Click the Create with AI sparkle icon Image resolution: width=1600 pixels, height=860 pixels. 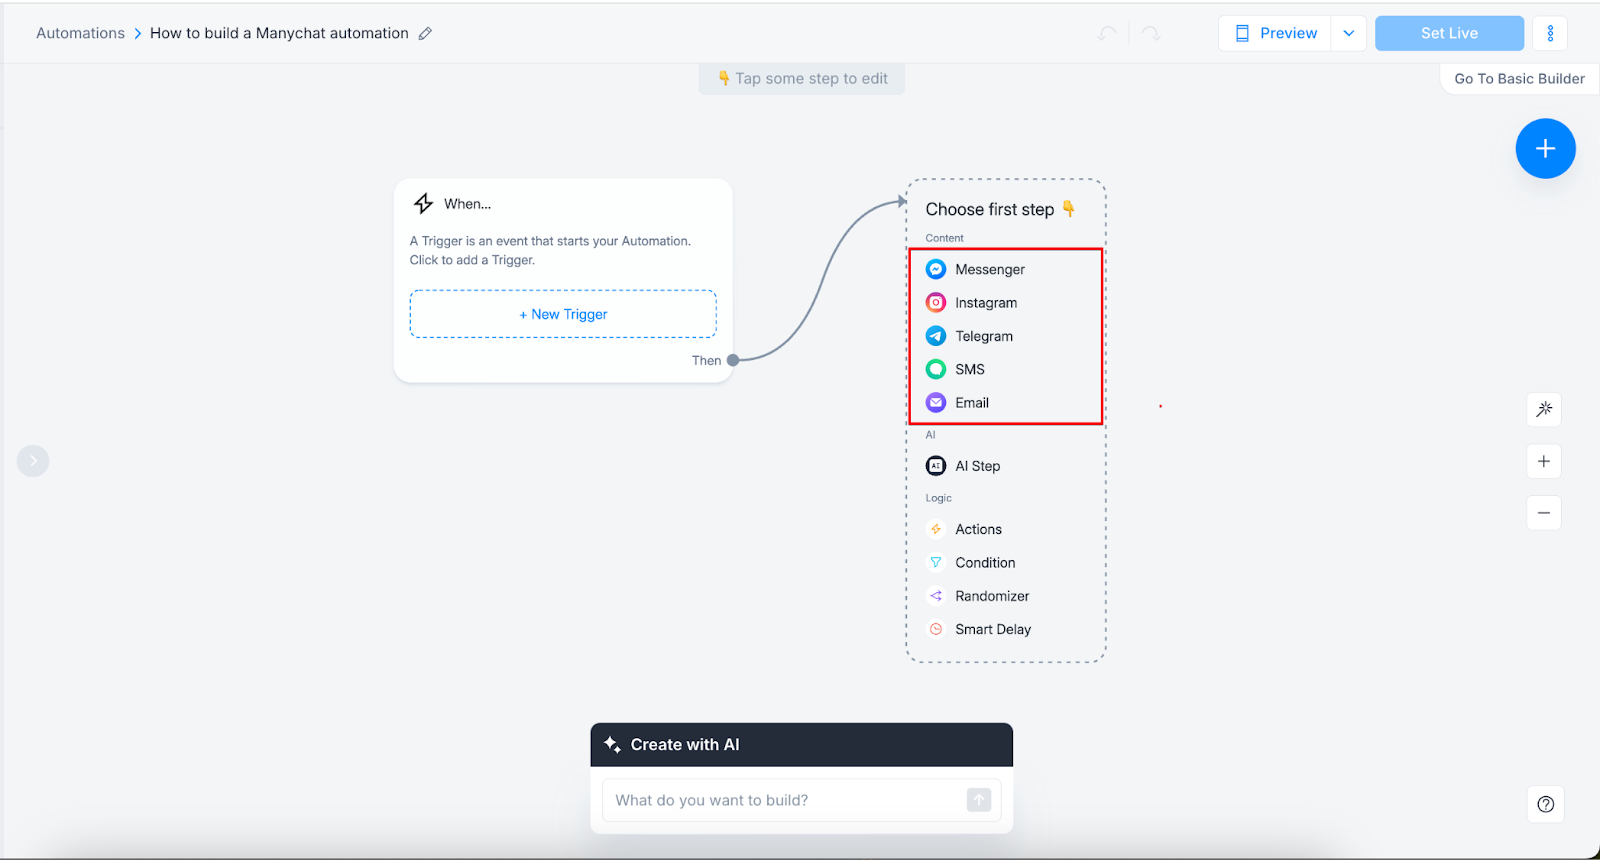pos(612,745)
